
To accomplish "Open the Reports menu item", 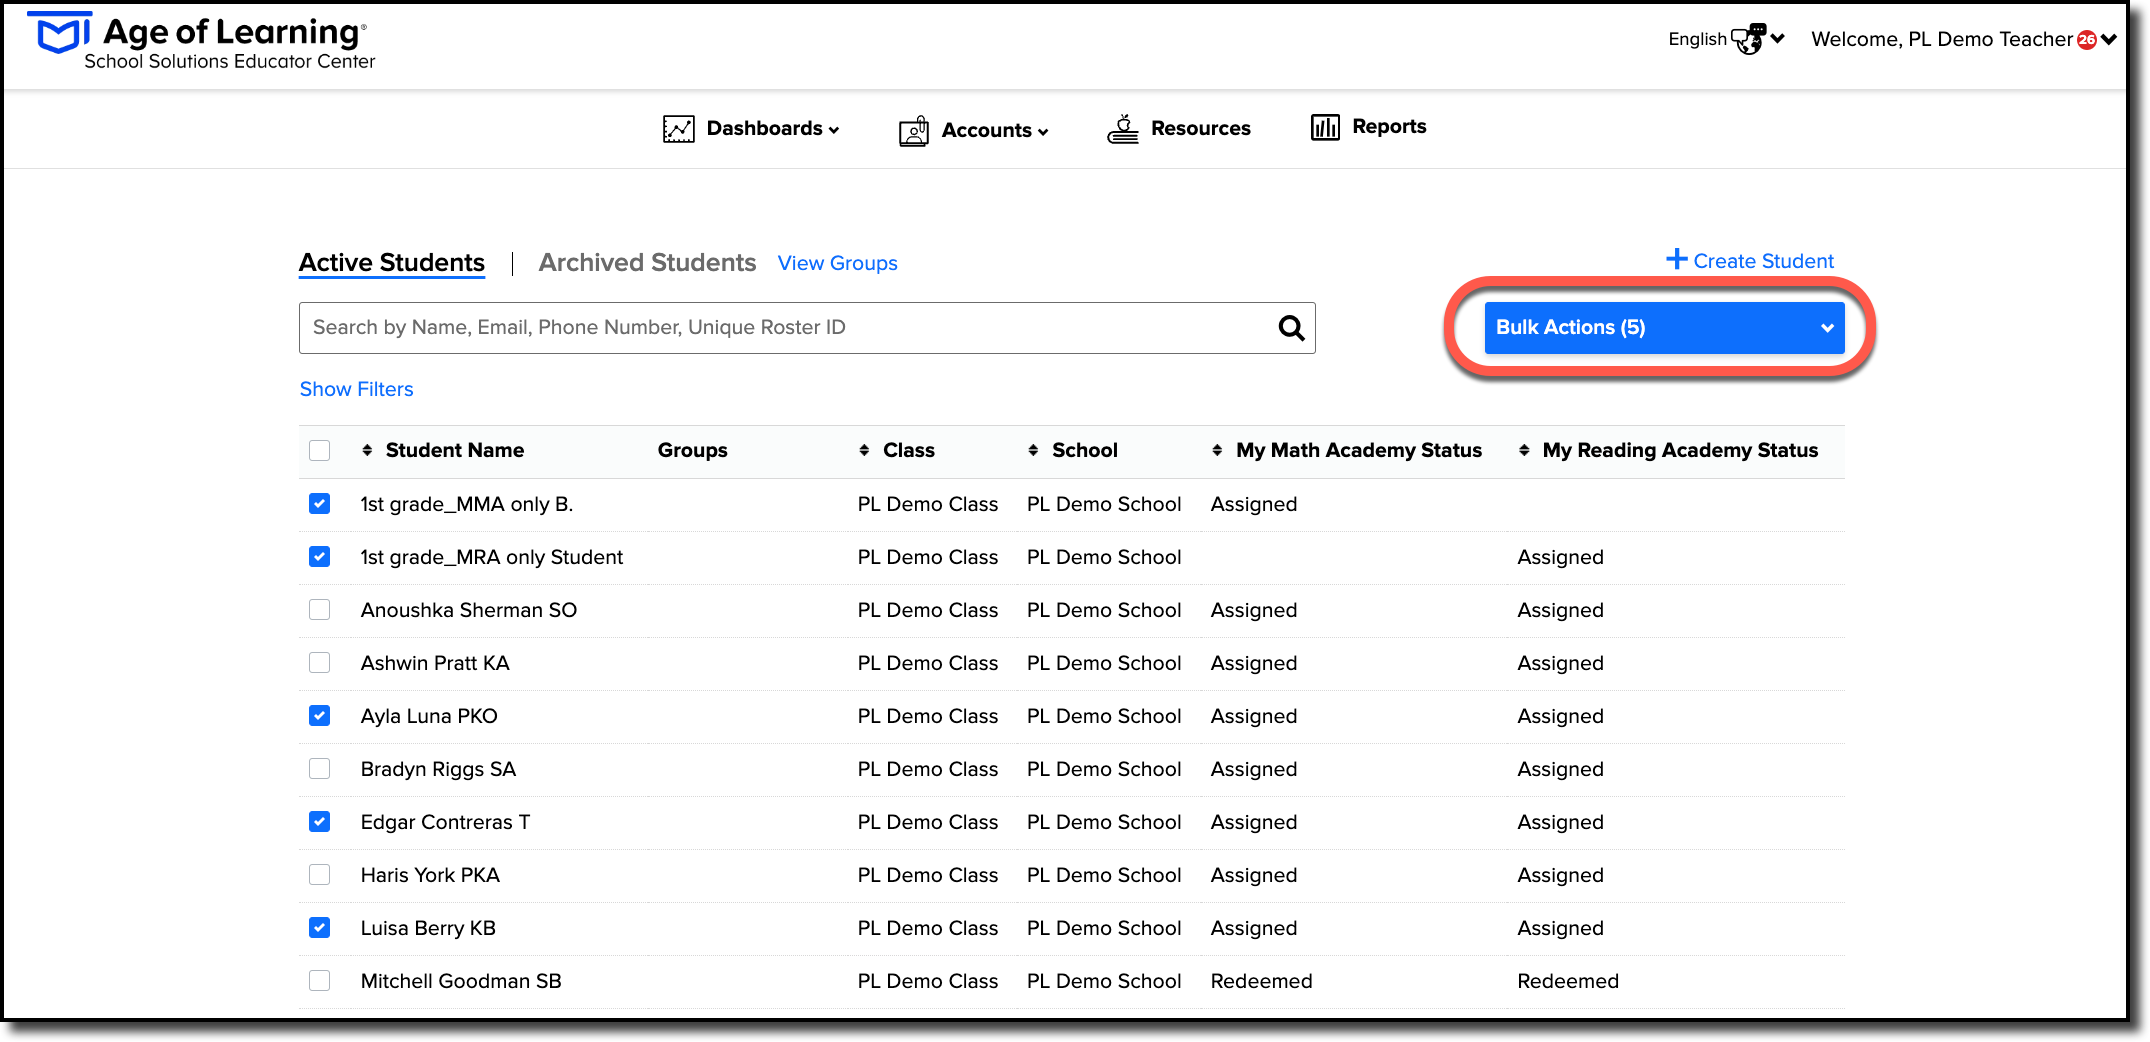I will [1368, 127].
